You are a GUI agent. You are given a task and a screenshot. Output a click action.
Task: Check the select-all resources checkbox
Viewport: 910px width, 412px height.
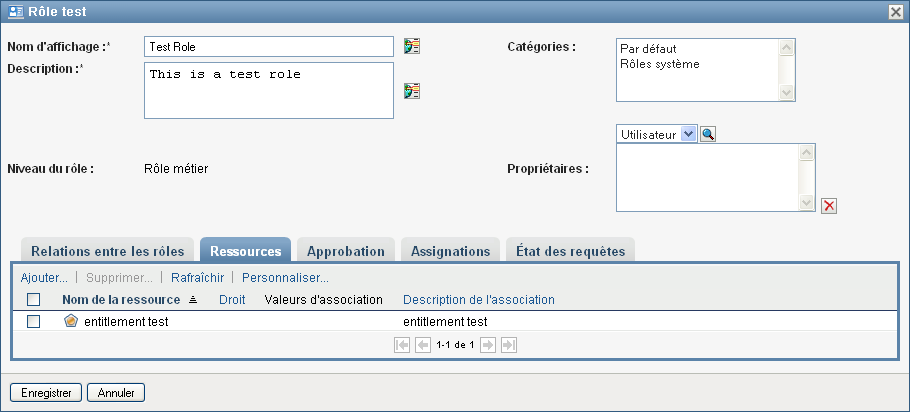tap(34, 299)
